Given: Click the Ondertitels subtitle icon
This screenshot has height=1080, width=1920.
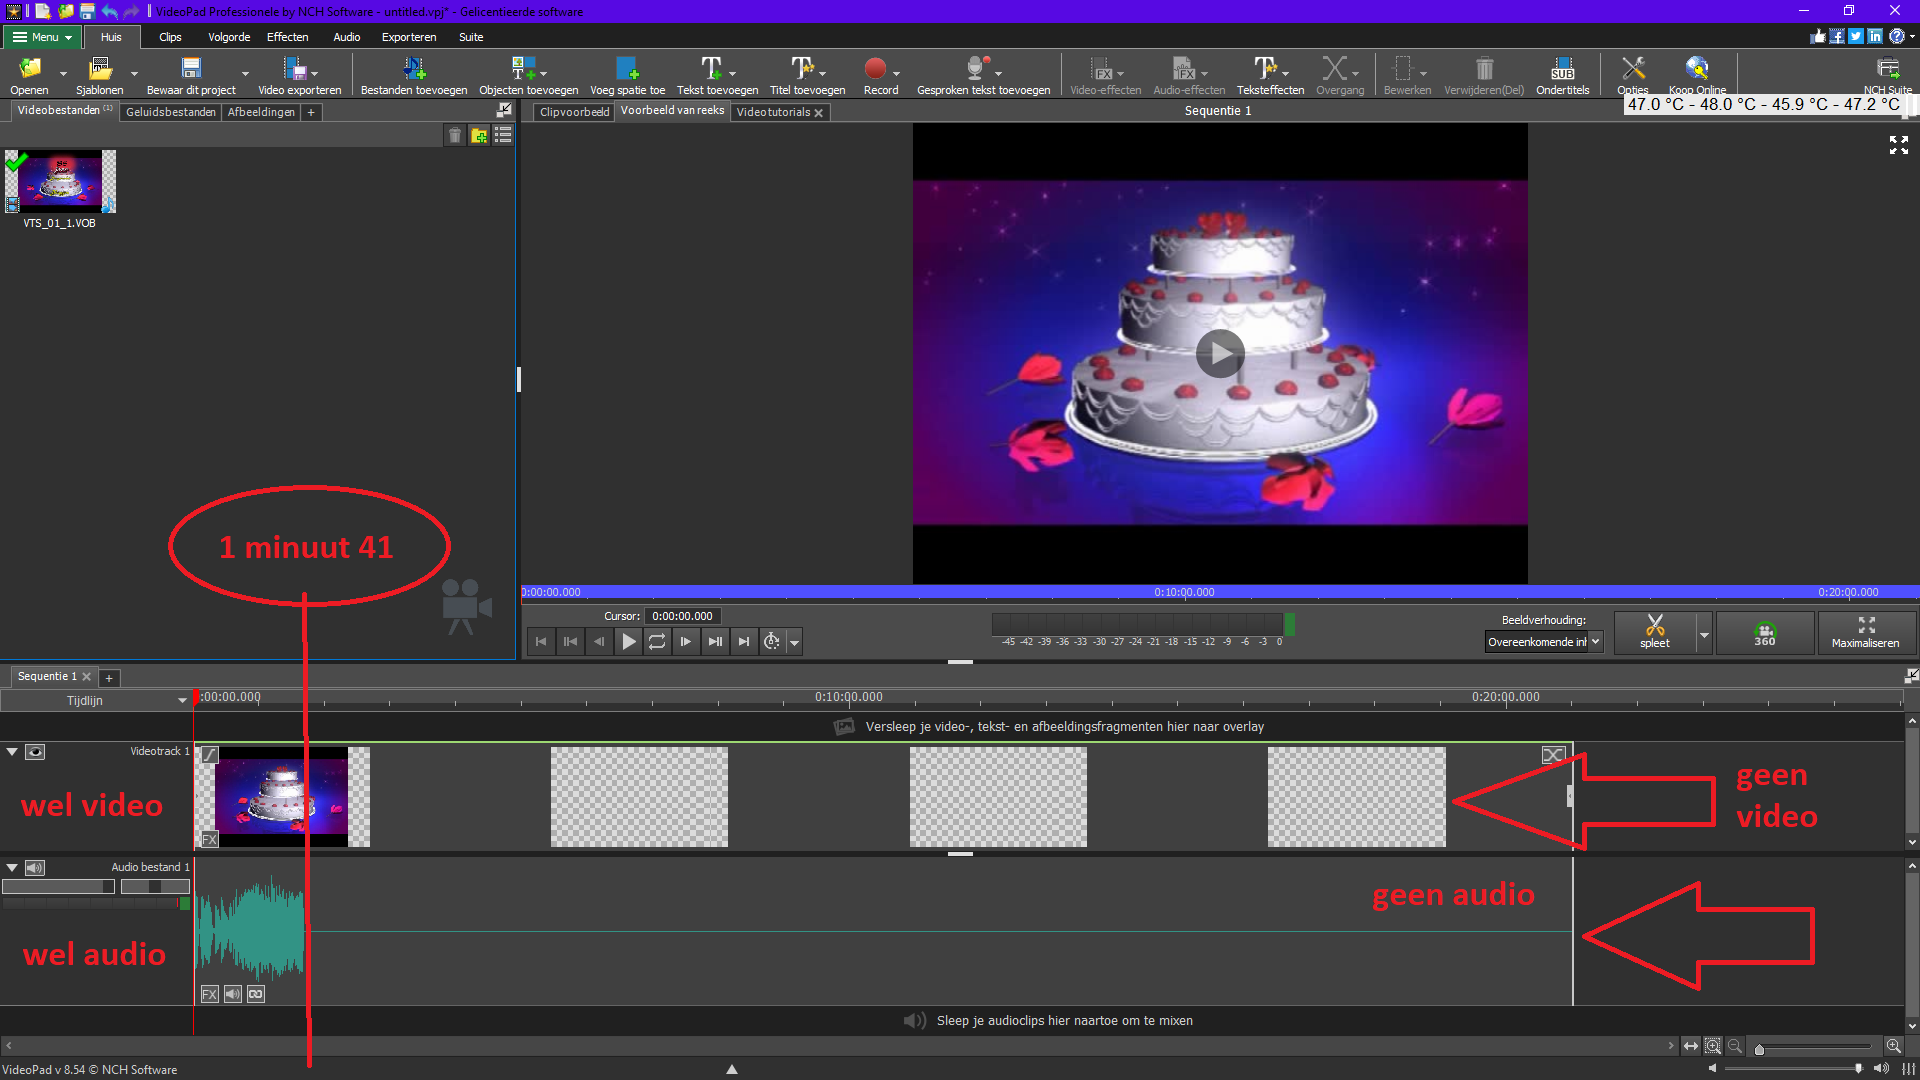Looking at the screenshot, I should pos(1562,70).
